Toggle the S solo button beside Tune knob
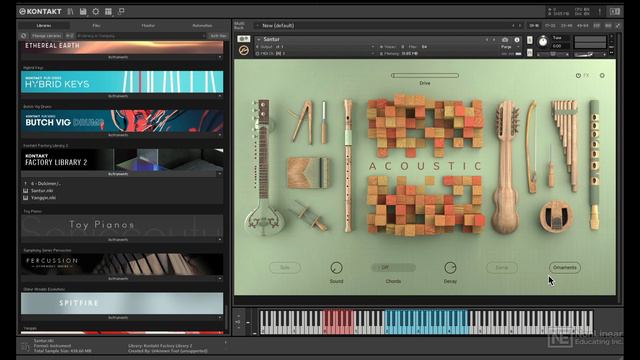This screenshot has width=640, height=360. (x=530, y=40)
